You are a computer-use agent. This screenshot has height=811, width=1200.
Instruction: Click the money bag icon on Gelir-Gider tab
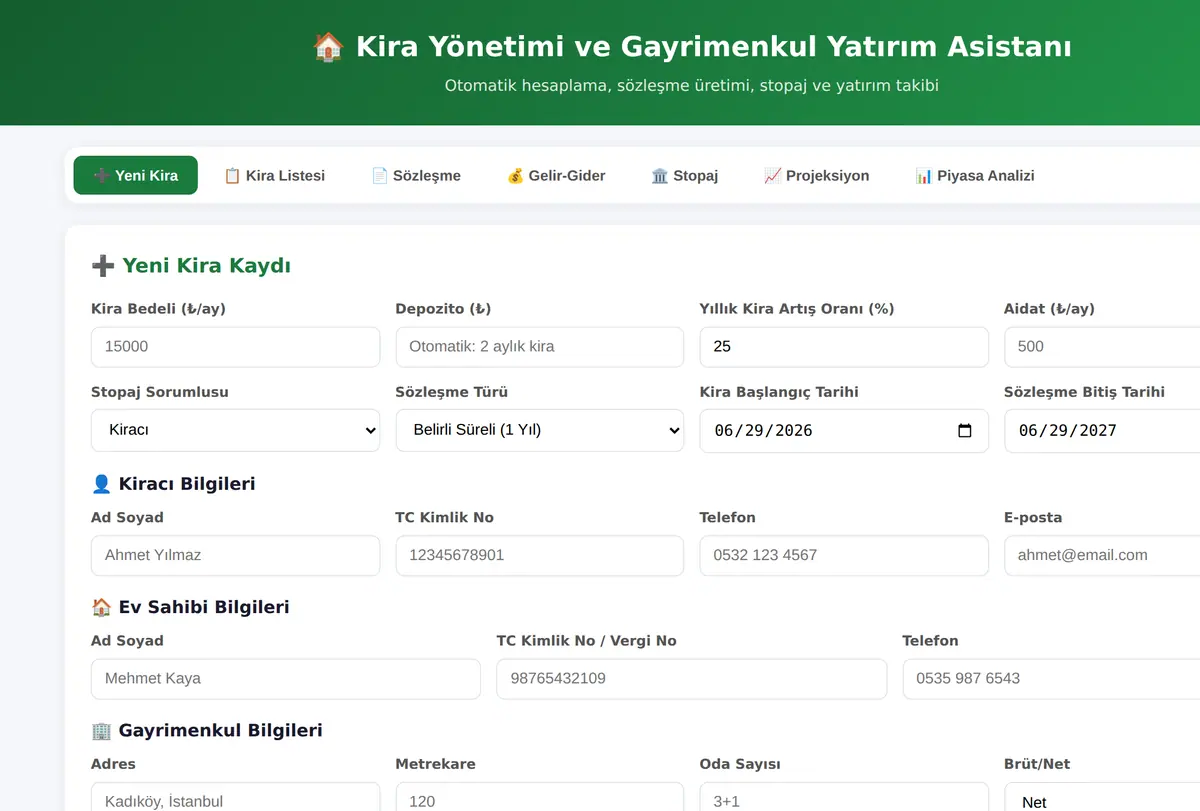coord(515,176)
